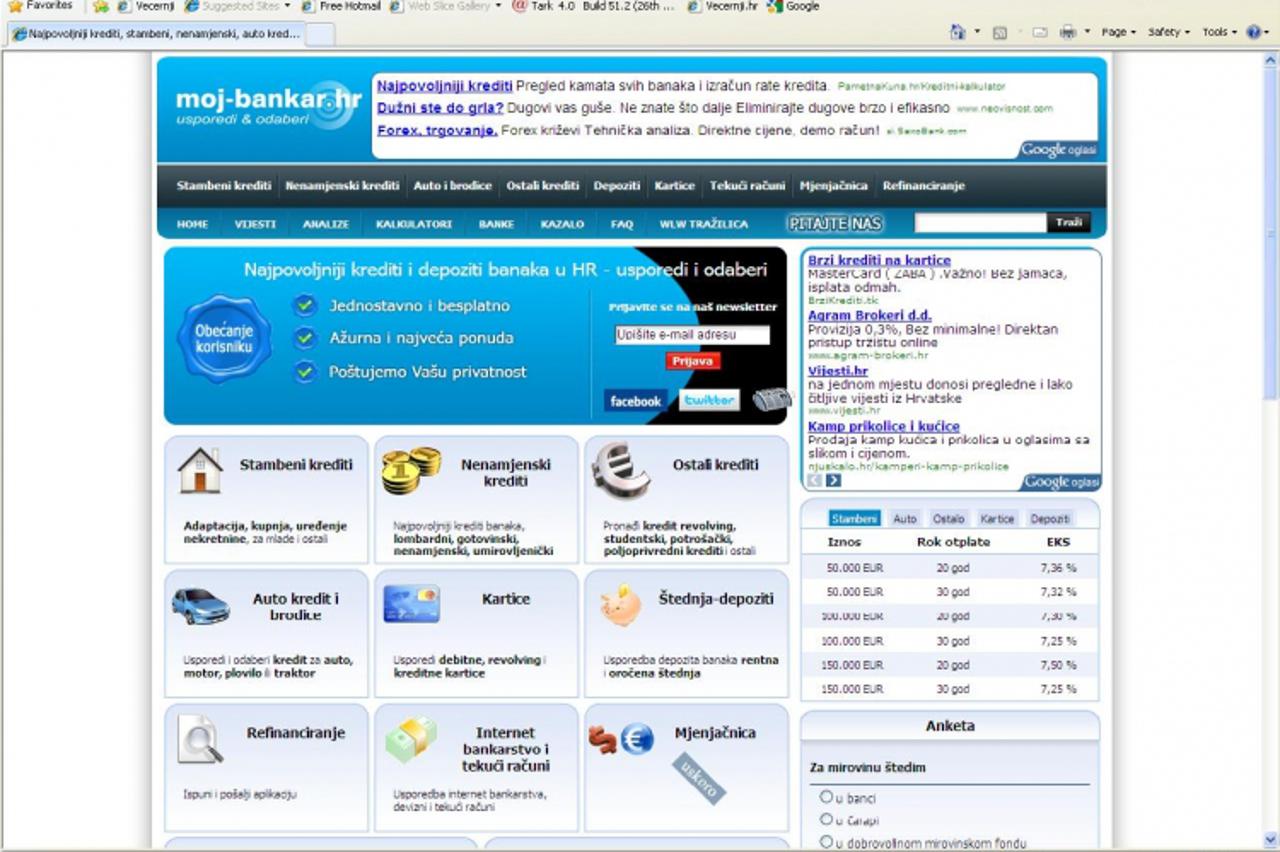Click the 'Forex, trgovanje.' ad link

click(437, 130)
